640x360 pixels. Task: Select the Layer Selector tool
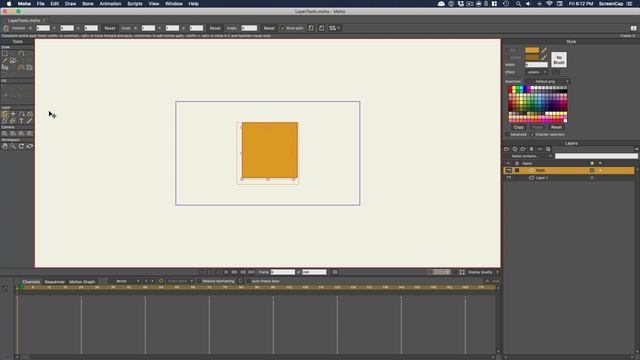tap(13, 121)
